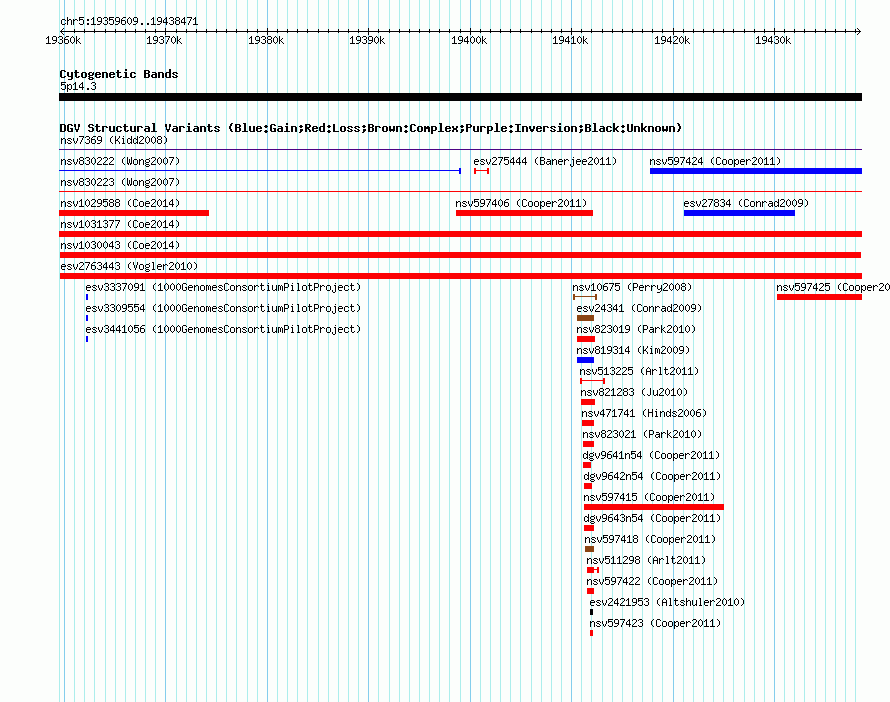Select esv3309554 1000Genomes variant label
890x702 pixels.
click(x=223, y=308)
